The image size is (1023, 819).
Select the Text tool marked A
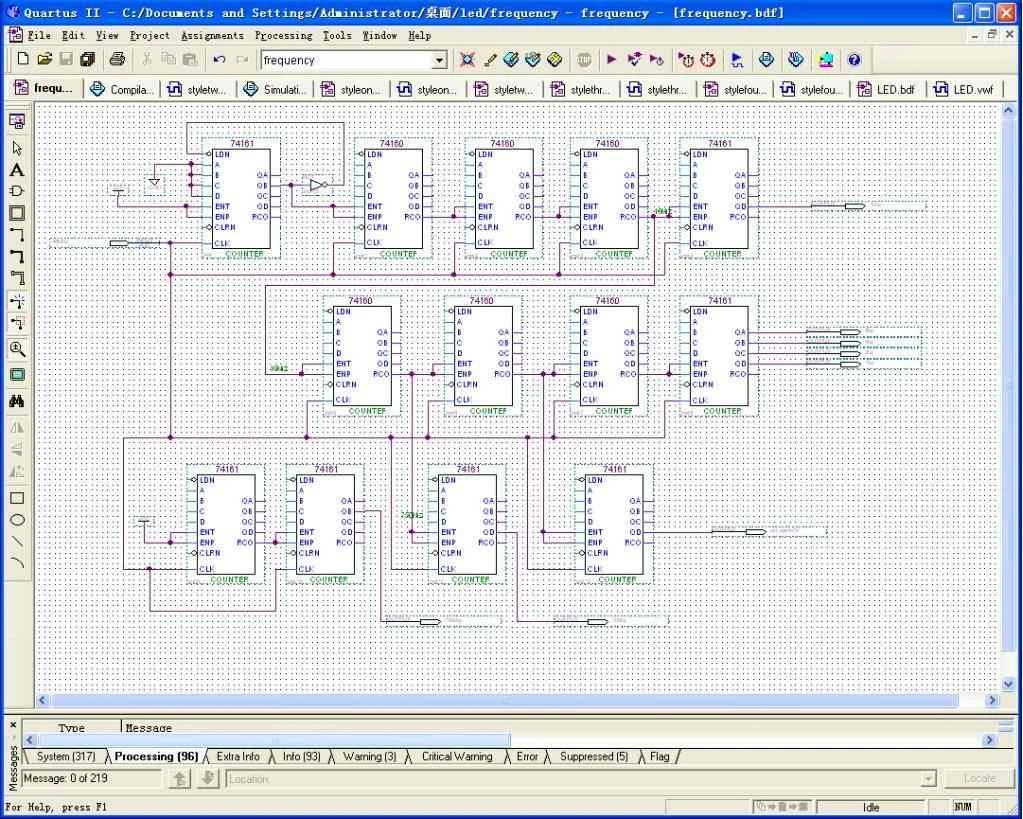(x=18, y=170)
